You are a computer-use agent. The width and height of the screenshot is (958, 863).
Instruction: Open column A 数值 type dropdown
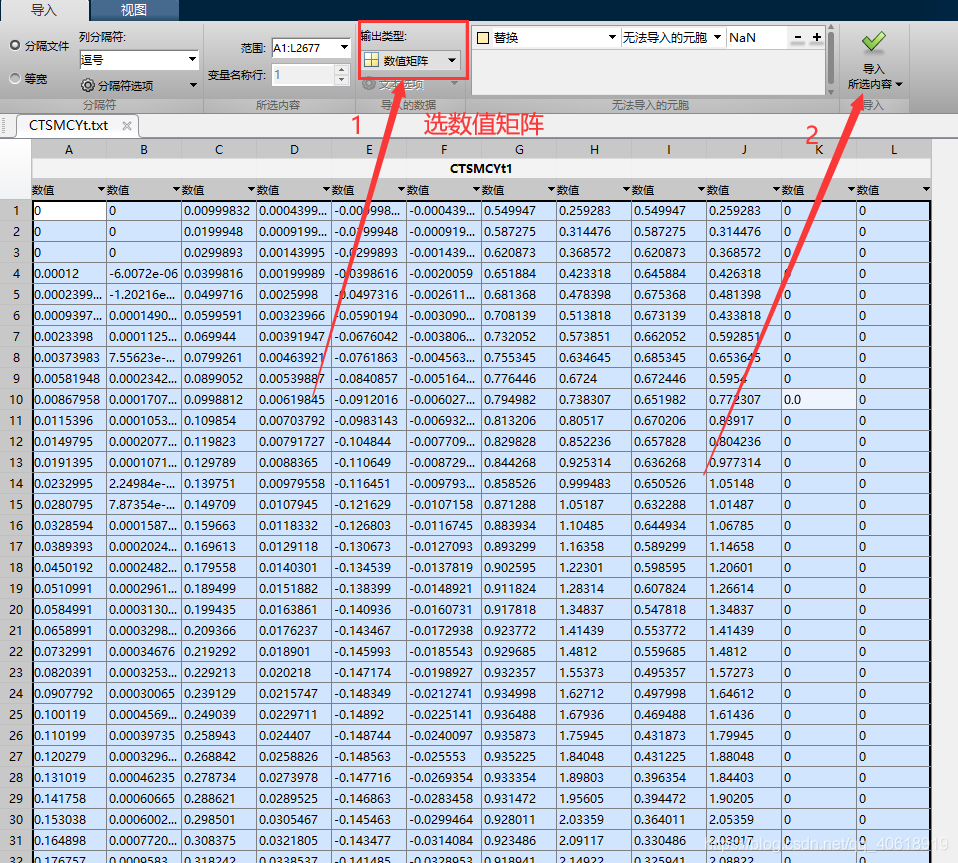(101, 190)
